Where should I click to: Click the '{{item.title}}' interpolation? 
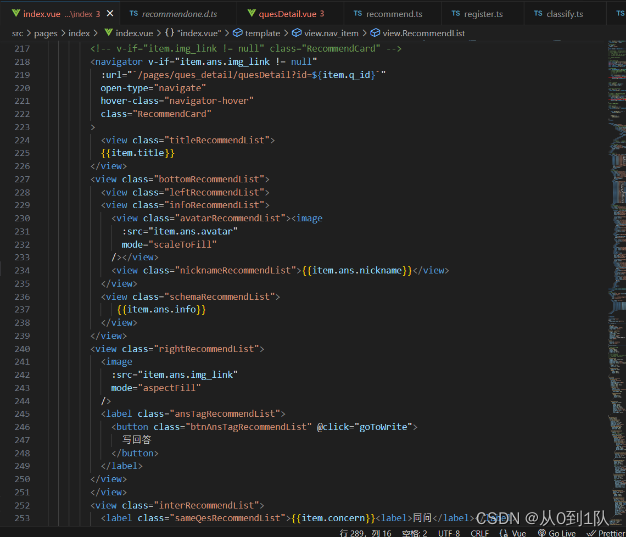(x=138, y=153)
